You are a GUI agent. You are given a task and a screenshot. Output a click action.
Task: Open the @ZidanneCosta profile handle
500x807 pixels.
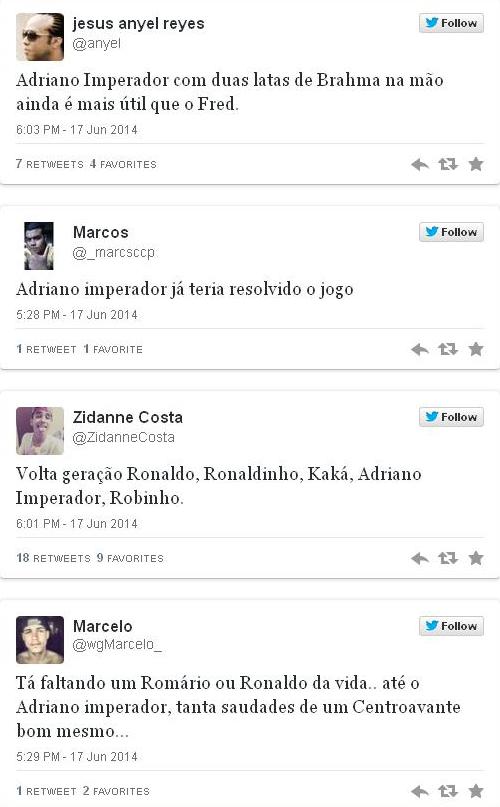click(124, 437)
